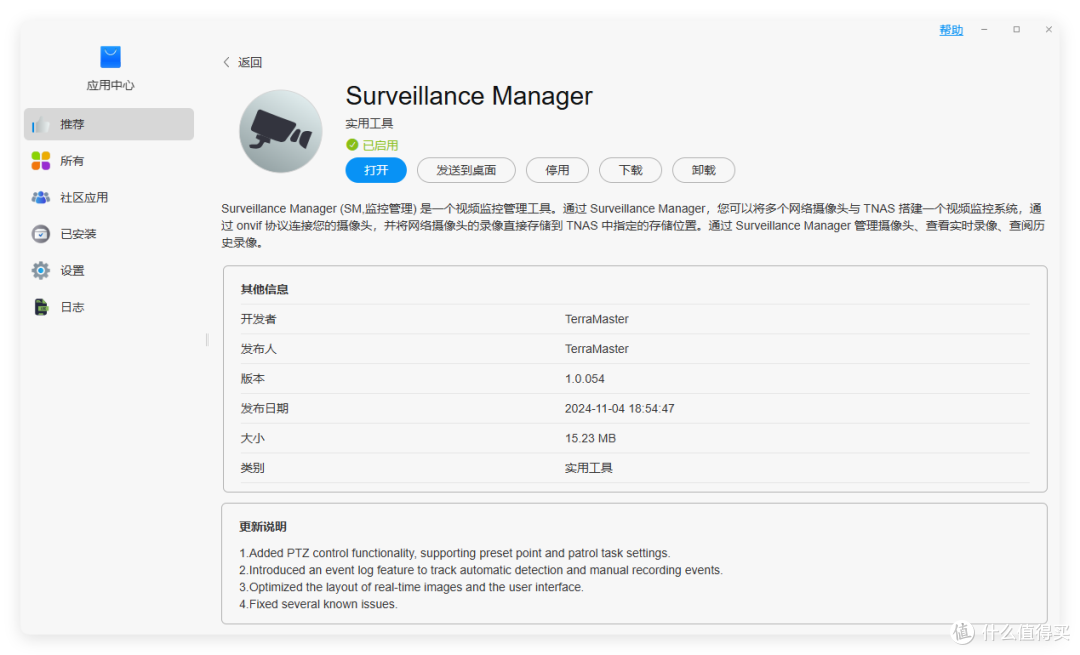Minimize the 应用中心 window
Screen dimensions: 1080x655
pyautogui.click(x=984, y=30)
